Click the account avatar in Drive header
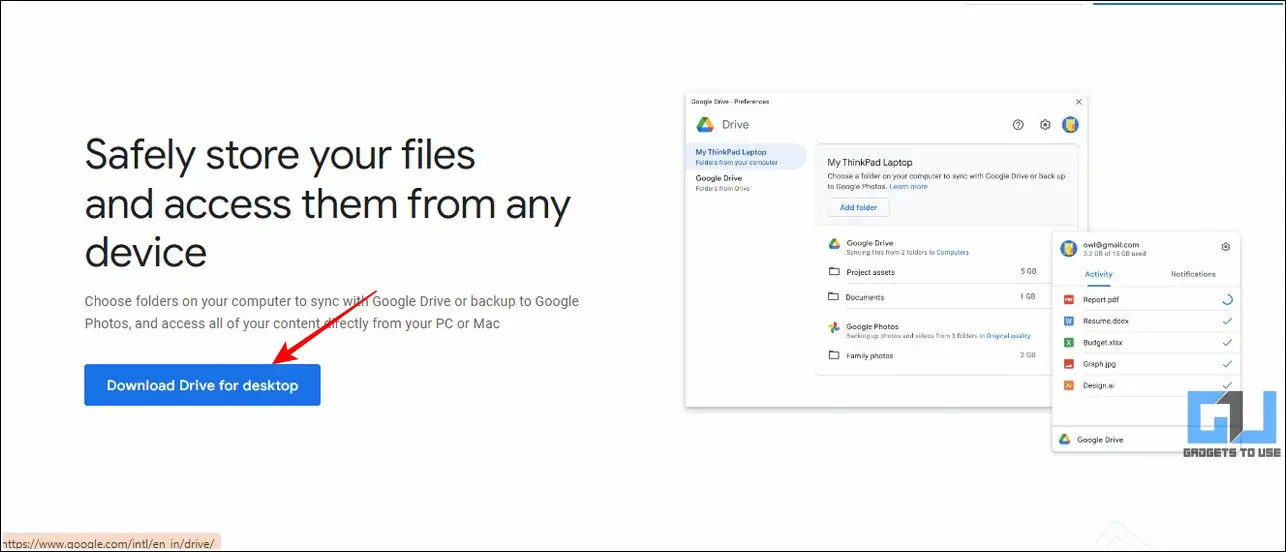This screenshot has width=1286, height=552. [x=1070, y=125]
